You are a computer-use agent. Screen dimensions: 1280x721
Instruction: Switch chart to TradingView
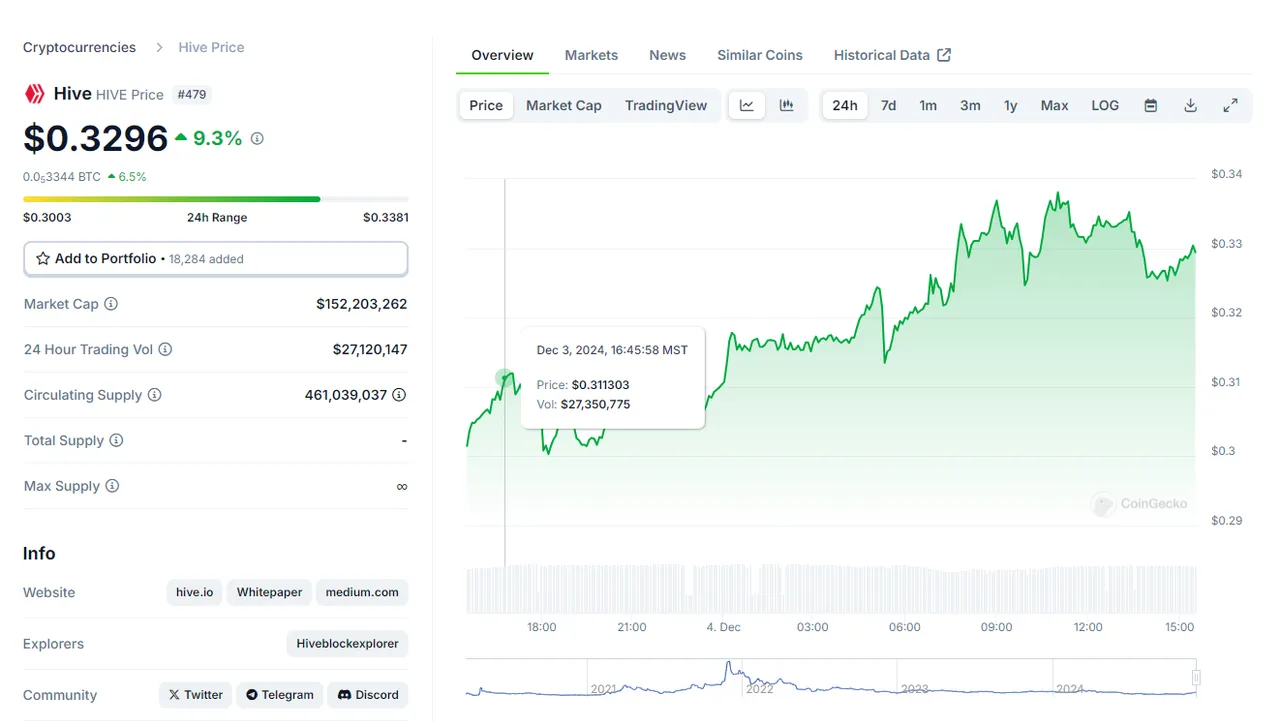666,105
